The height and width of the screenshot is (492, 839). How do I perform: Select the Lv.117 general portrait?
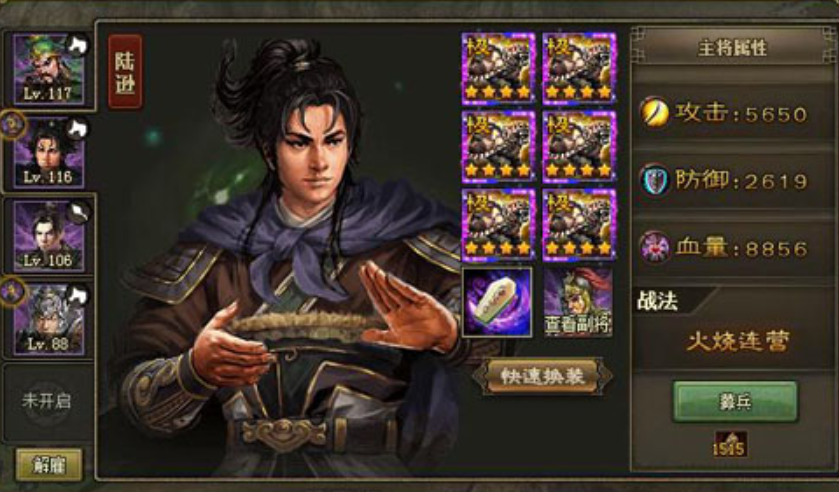(x=49, y=69)
